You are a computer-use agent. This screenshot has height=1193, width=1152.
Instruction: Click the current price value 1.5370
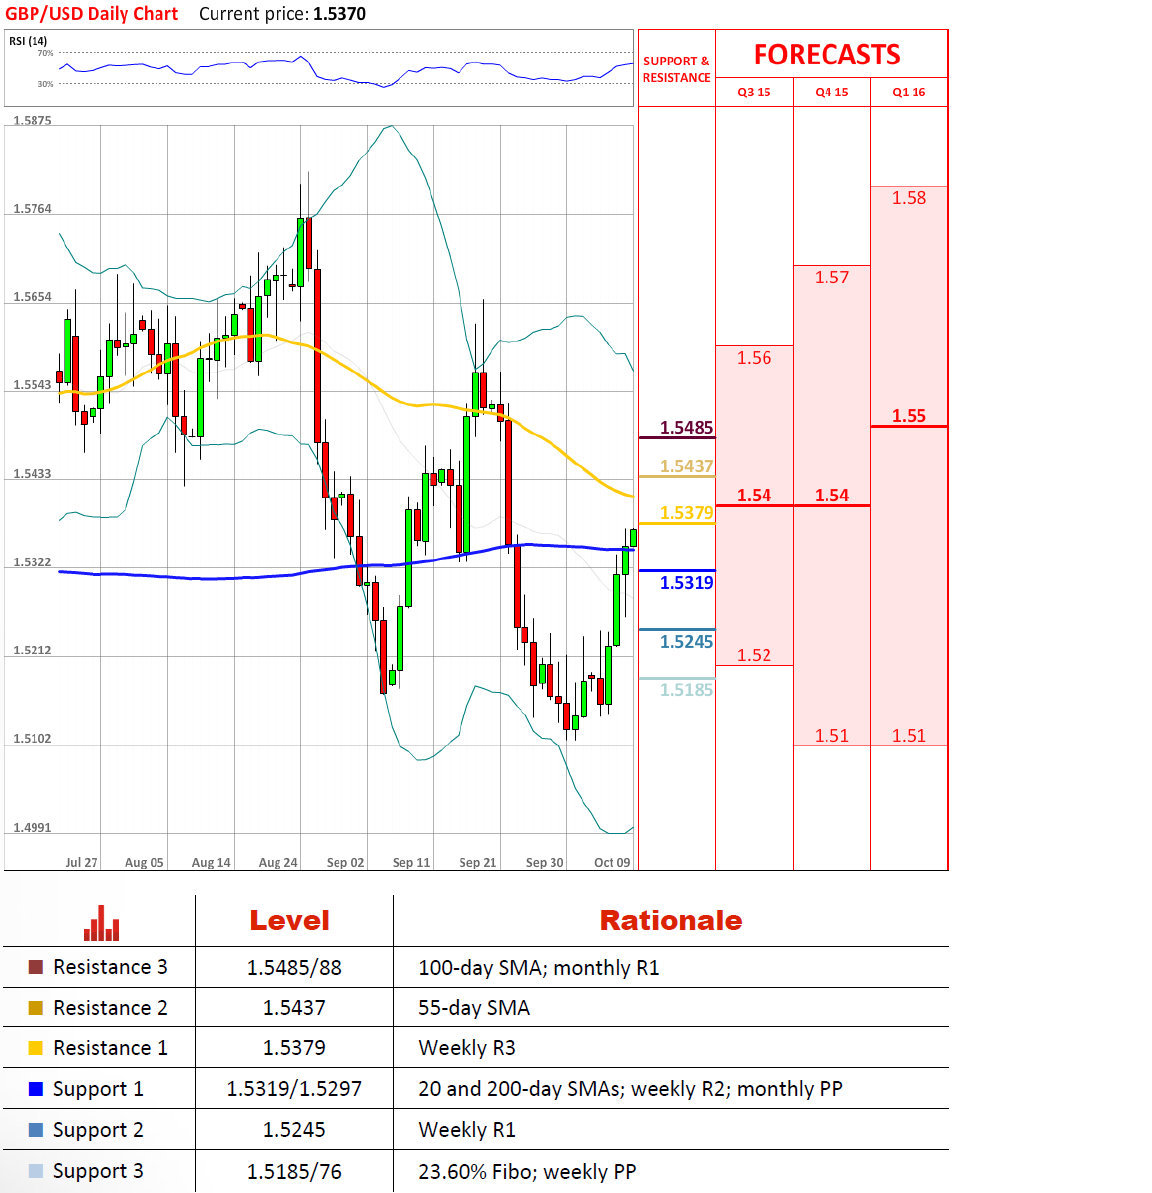point(339,14)
